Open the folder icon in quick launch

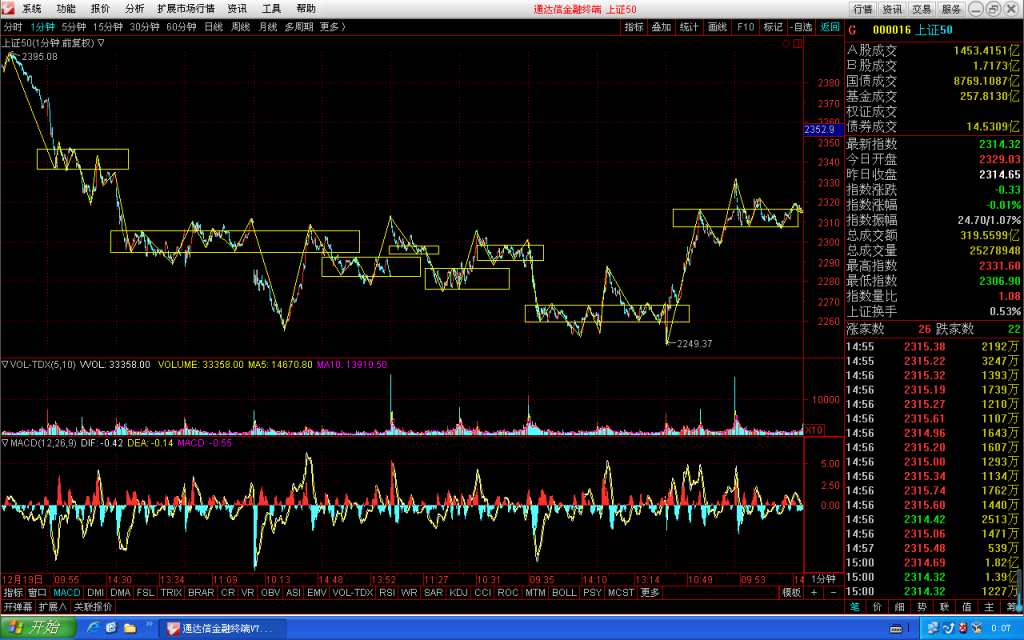(130, 628)
